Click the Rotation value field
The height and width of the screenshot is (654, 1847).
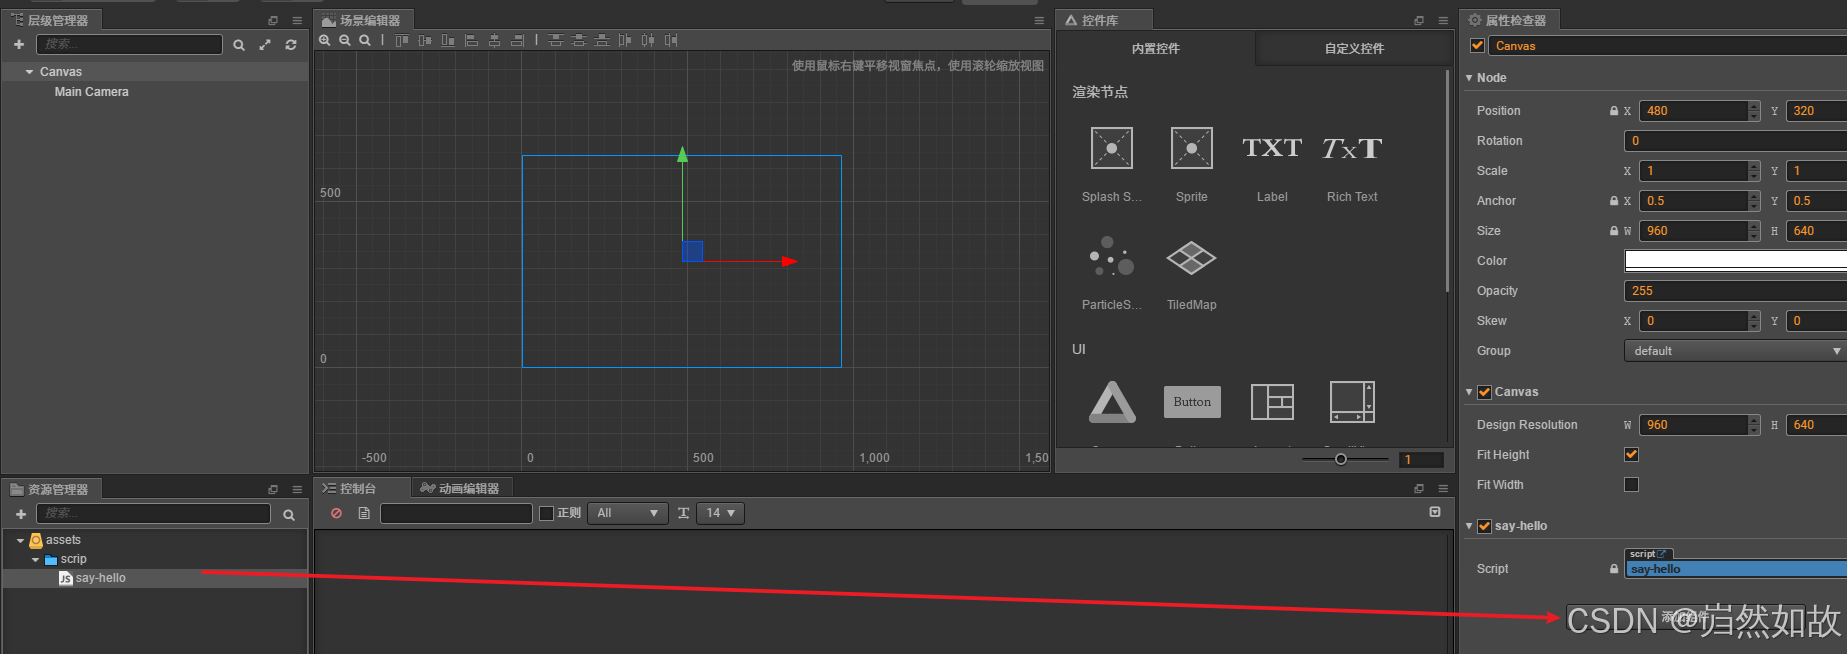1735,141
